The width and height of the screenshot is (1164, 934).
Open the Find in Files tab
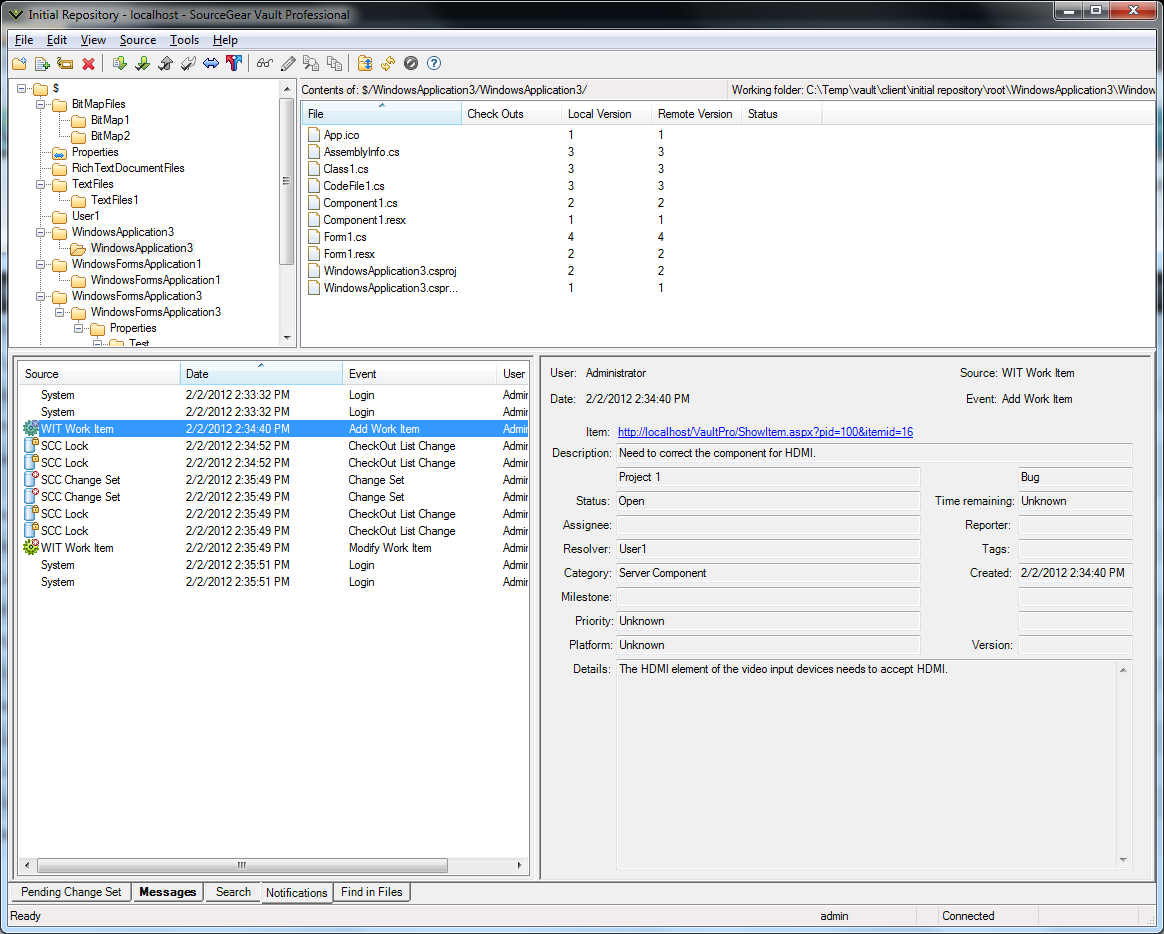[371, 892]
